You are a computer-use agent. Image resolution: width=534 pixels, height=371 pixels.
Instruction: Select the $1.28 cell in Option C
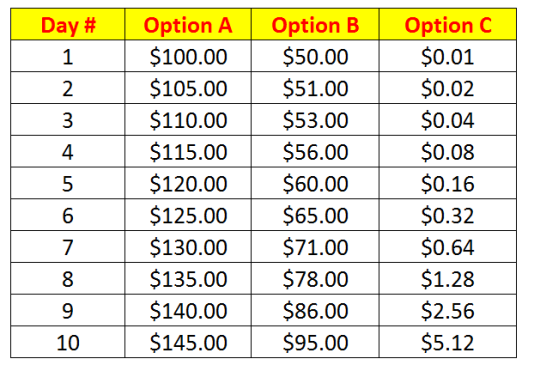(448, 279)
